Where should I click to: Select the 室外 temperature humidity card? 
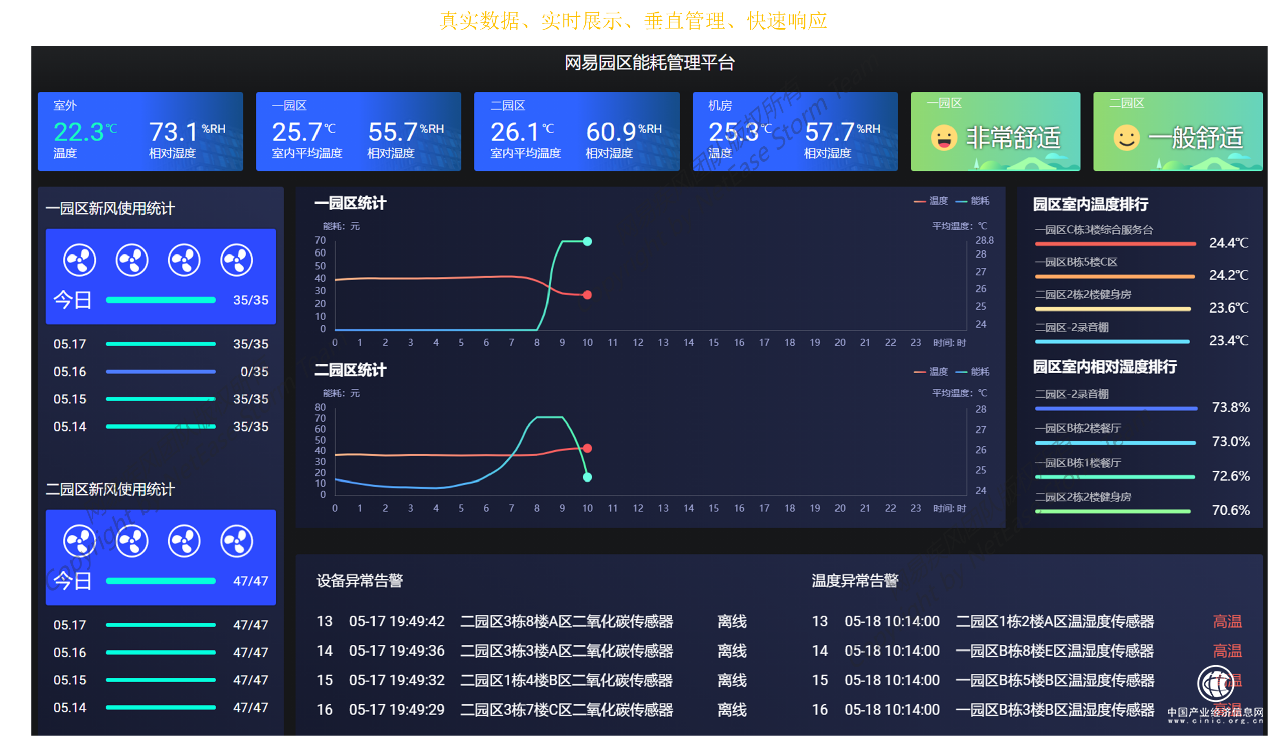pos(140,131)
